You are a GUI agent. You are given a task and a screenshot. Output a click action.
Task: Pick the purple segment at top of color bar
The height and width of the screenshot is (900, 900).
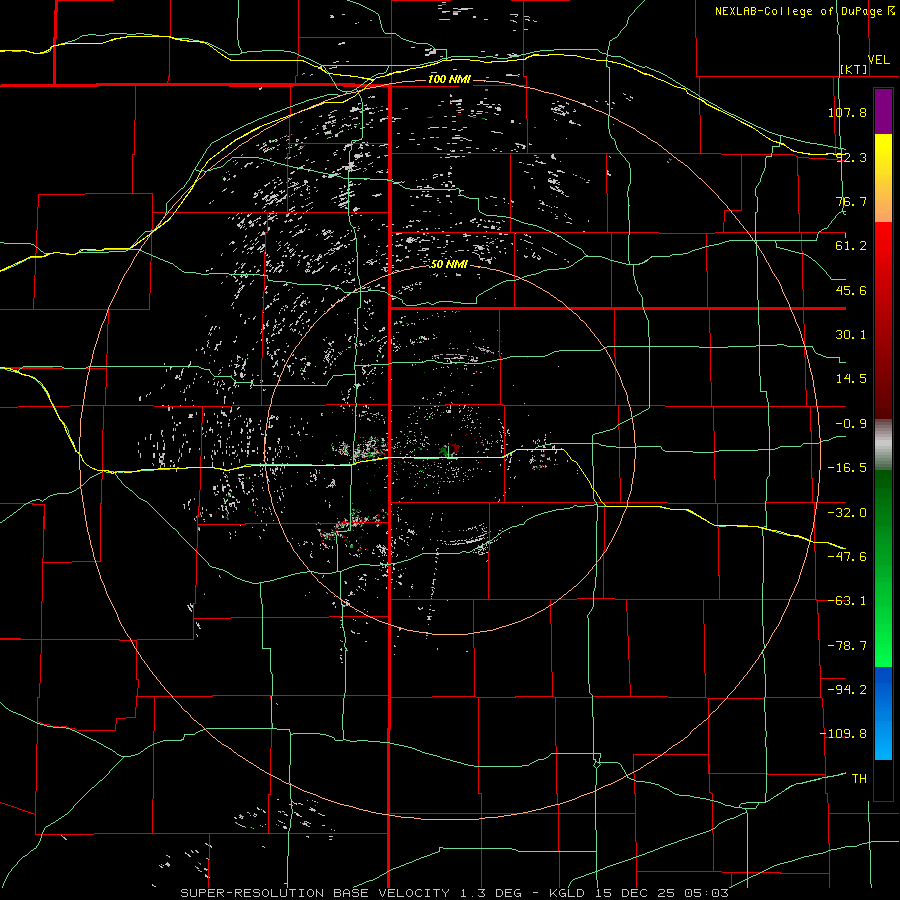[883, 111]
